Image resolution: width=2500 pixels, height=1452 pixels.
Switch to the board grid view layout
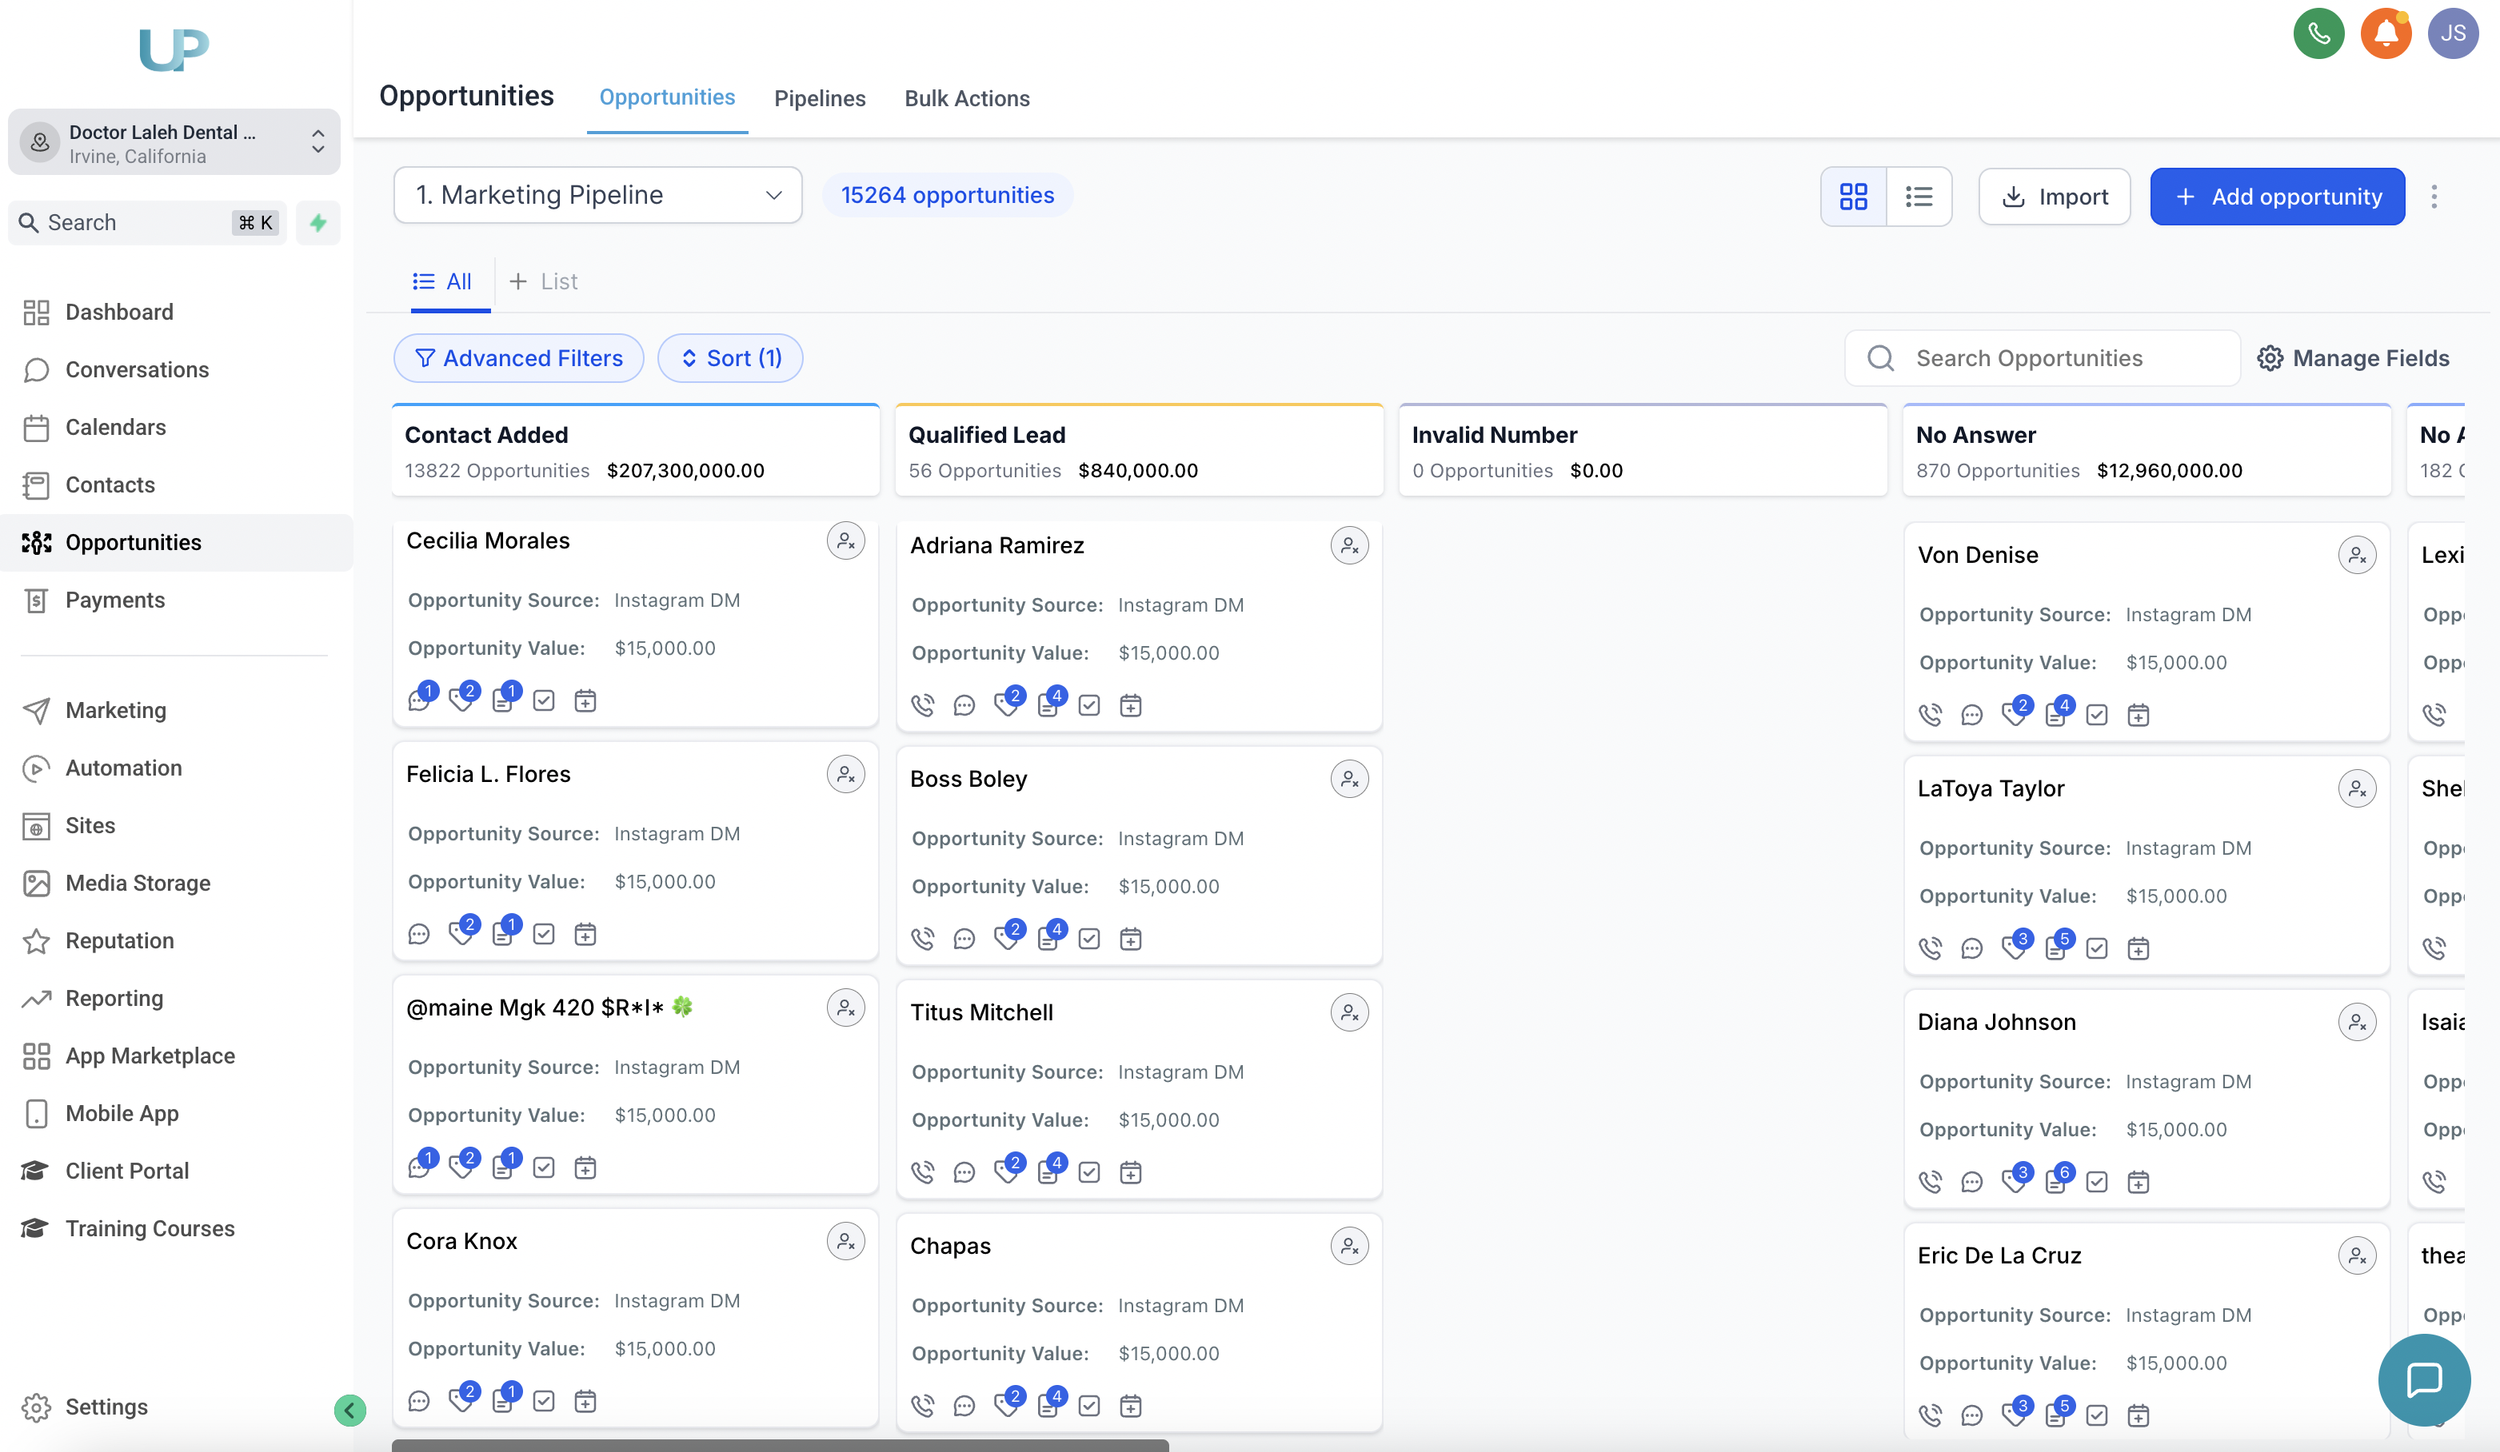1853,197
